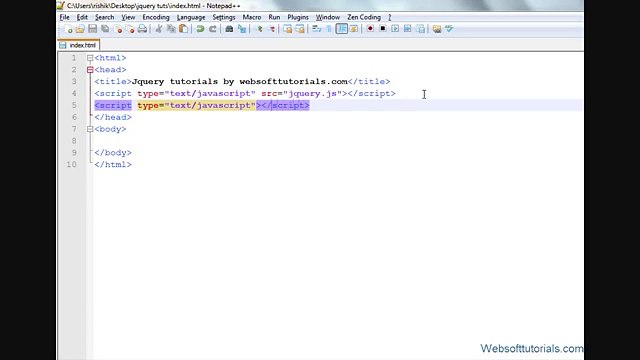Screen dimensions: 640x360
Task: Click highlighted <script on line 5
Action: click(x=113, y=105)
